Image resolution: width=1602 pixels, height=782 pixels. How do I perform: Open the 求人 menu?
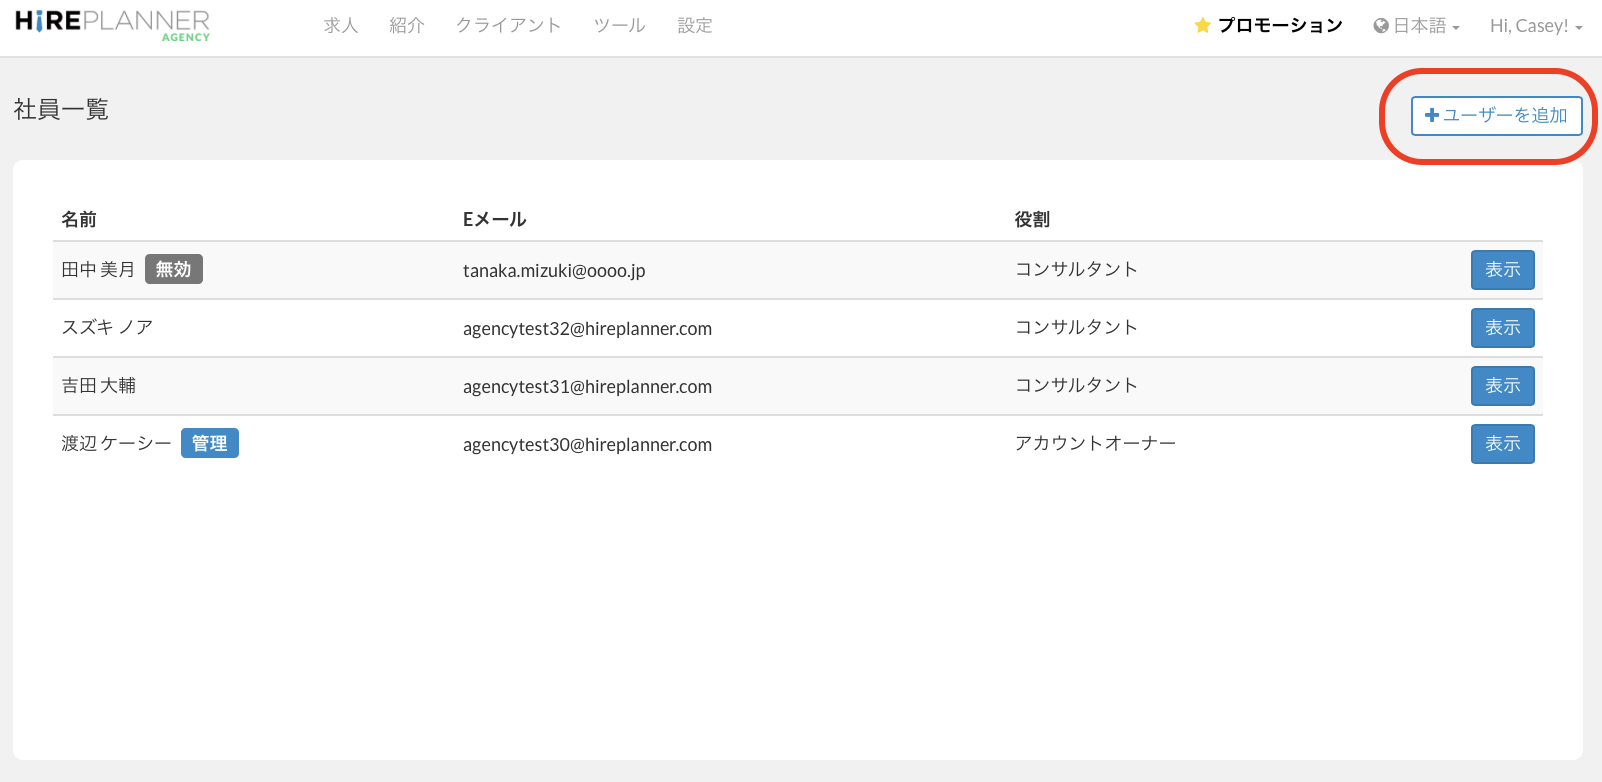(x=340, y=26)
